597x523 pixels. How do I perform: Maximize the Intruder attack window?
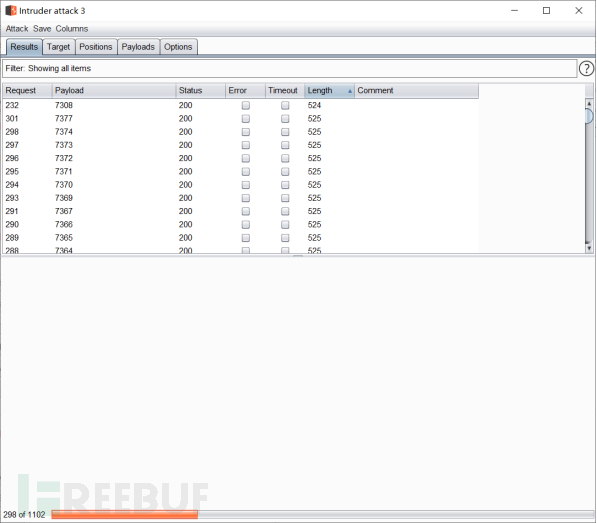[x=546, y=11]
